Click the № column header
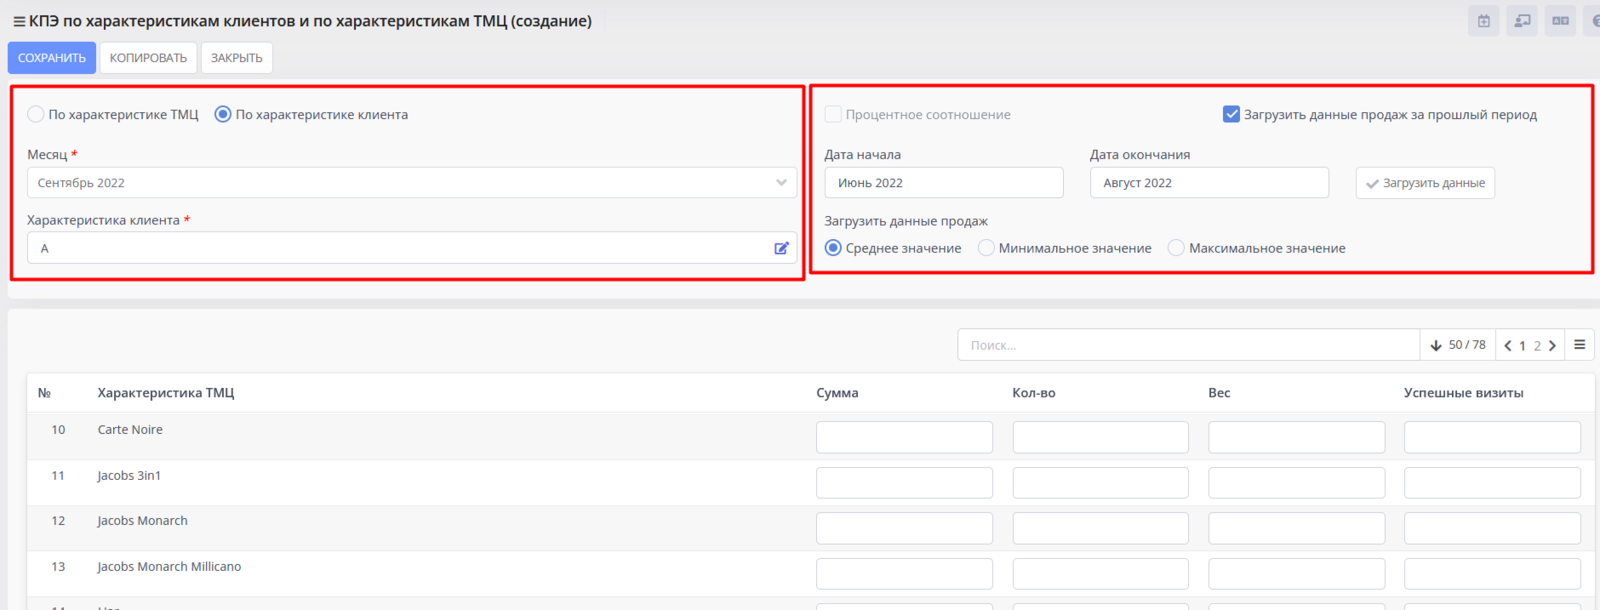1600x610 pixels. coord(44,393)
